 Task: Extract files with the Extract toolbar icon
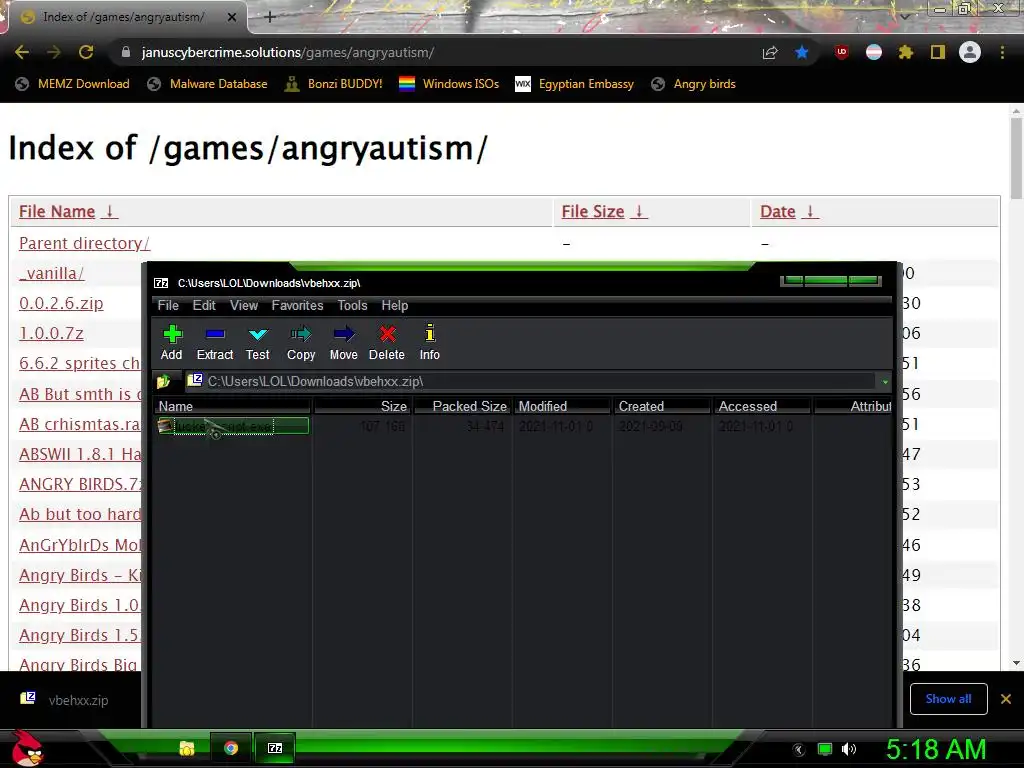tap(215, 343)
